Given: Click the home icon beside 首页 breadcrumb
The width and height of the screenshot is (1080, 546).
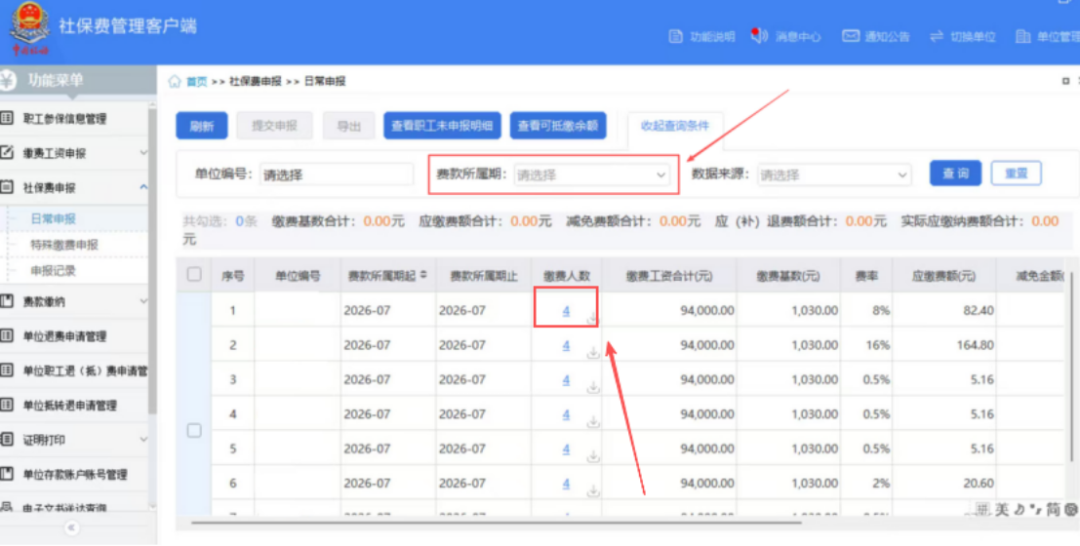Looking at the screenshot, I should coord(174,81).
